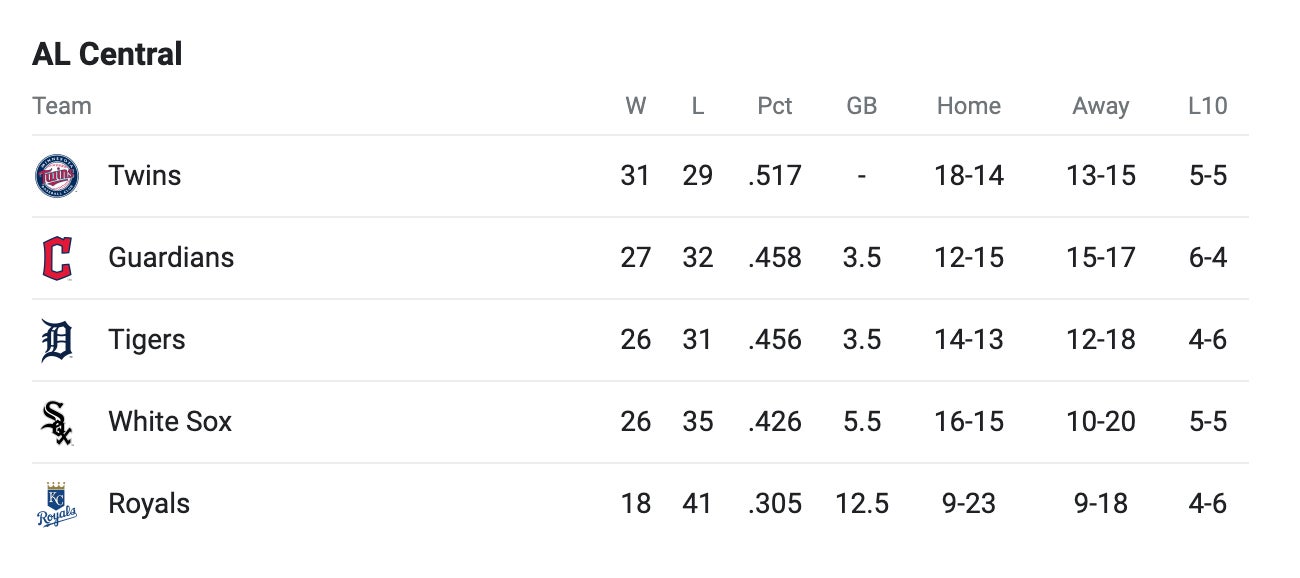Open the White Sox team page
This screenshot has height=578, width=1300.
pos(170,422)
